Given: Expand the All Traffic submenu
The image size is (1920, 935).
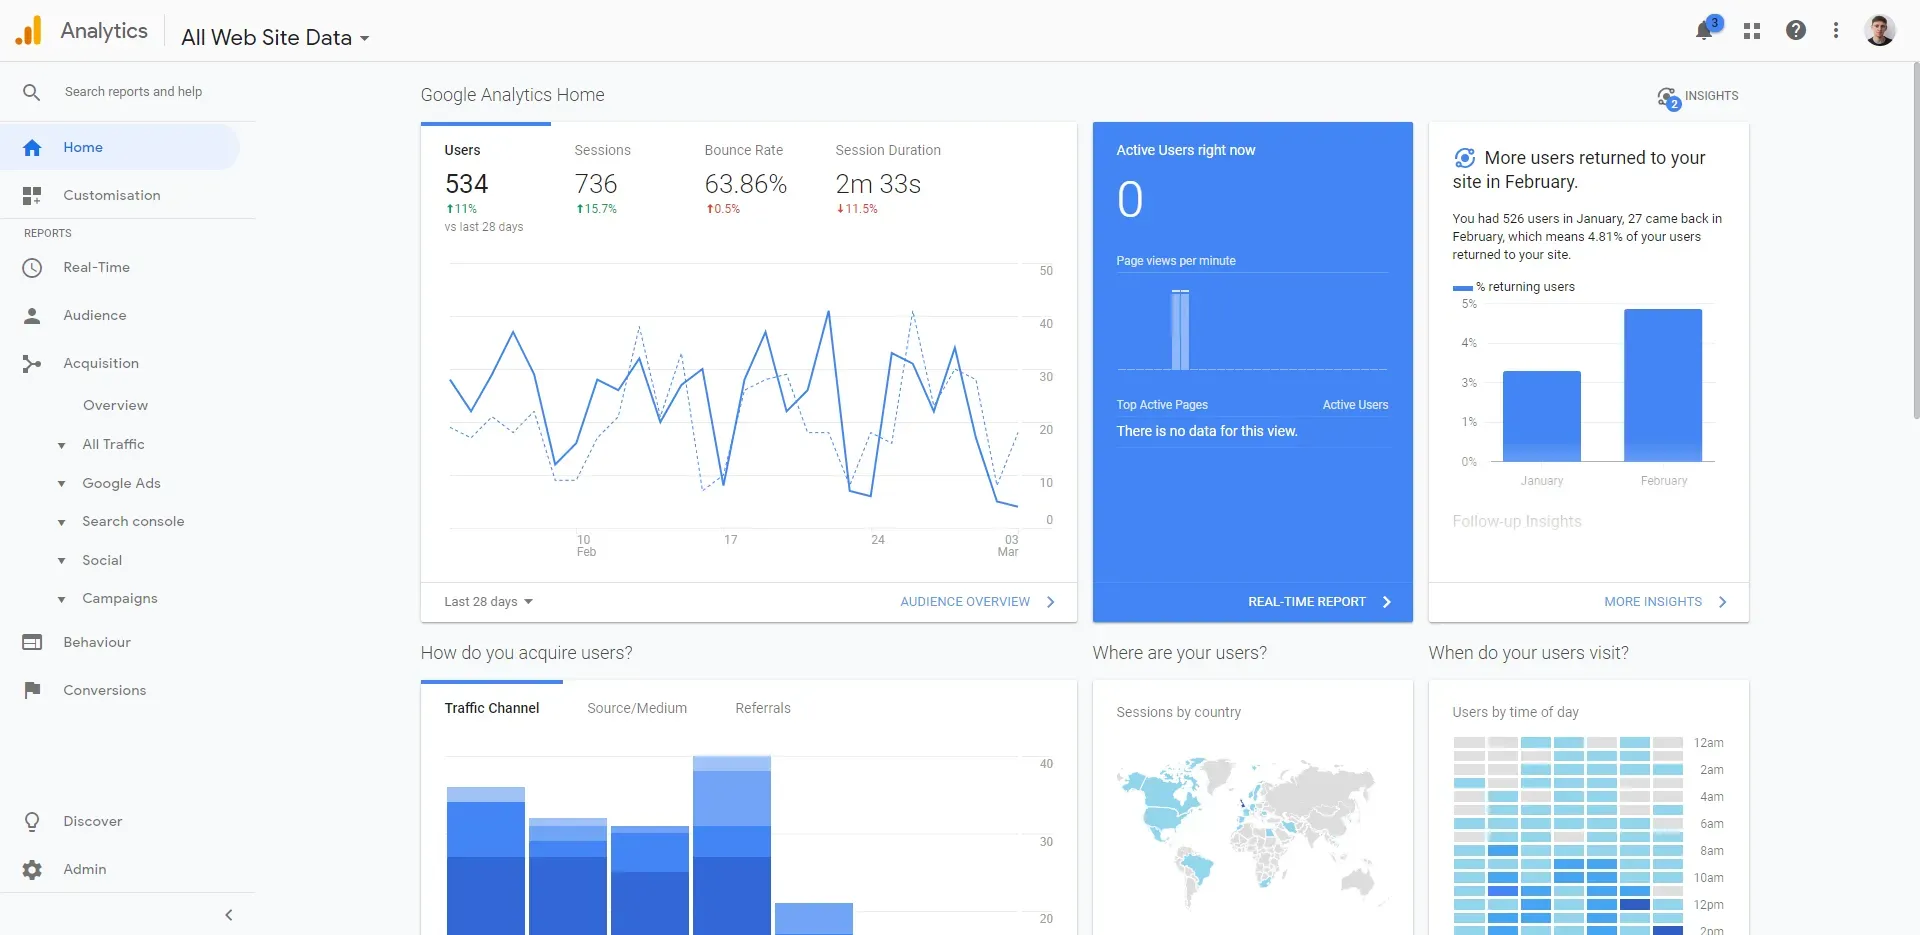Looking at the screenshot, I should point(62,445).
